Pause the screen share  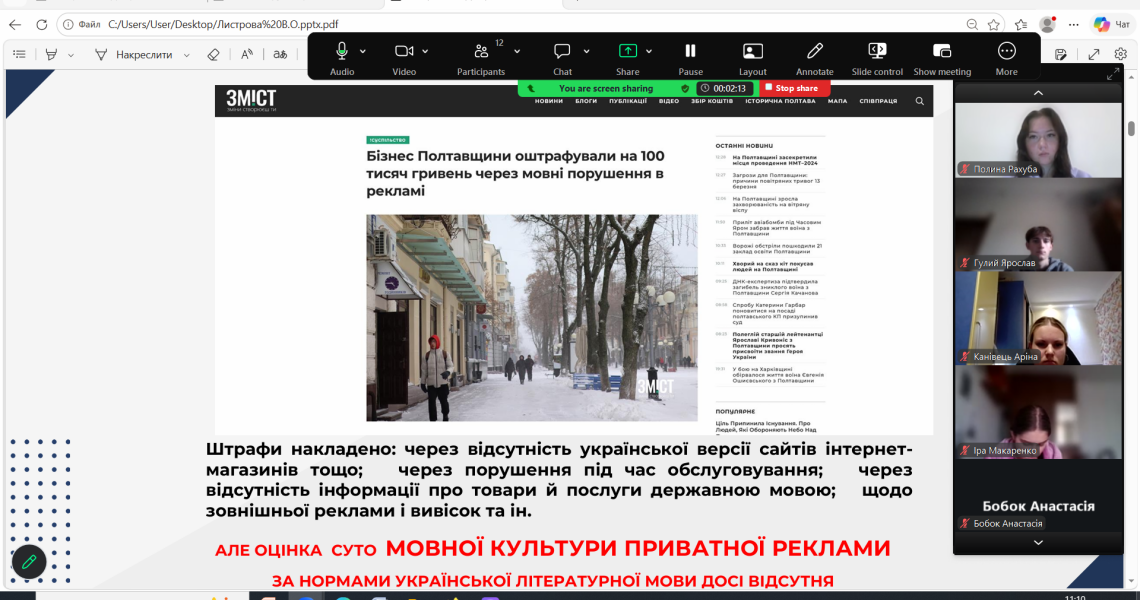[x=690, y=51]
